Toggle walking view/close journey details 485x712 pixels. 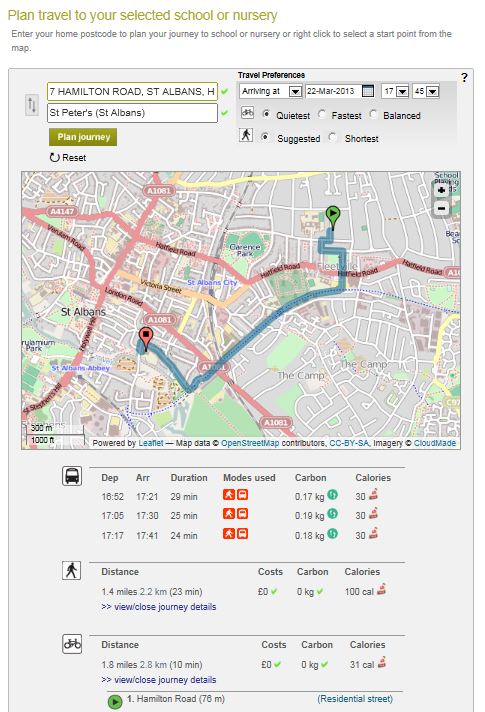coord(159,607)
